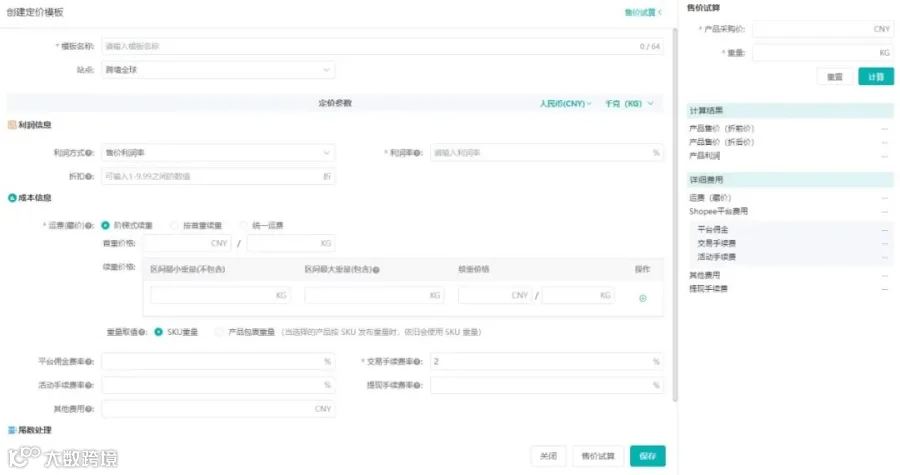
Task: Click the 尾数处理 section heading
Action: [x=30, y=430]
